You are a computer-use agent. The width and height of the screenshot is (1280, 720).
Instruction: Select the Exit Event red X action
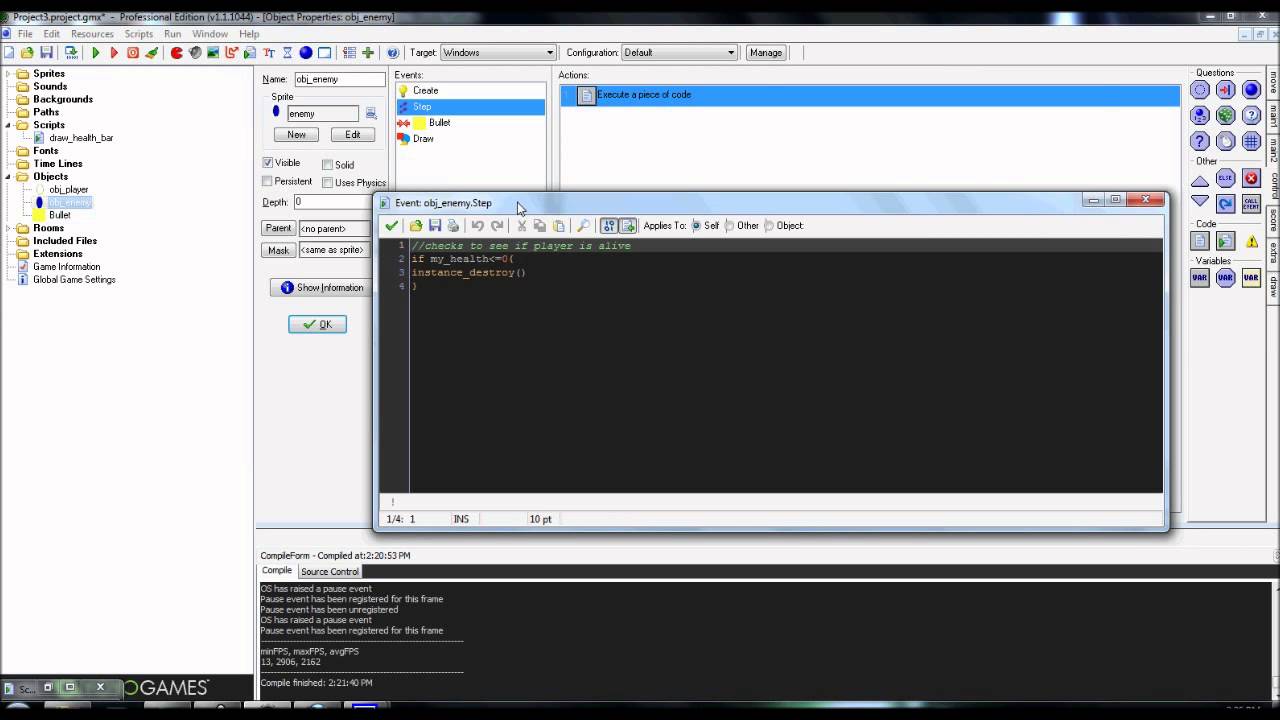[x=1251, y=179]
